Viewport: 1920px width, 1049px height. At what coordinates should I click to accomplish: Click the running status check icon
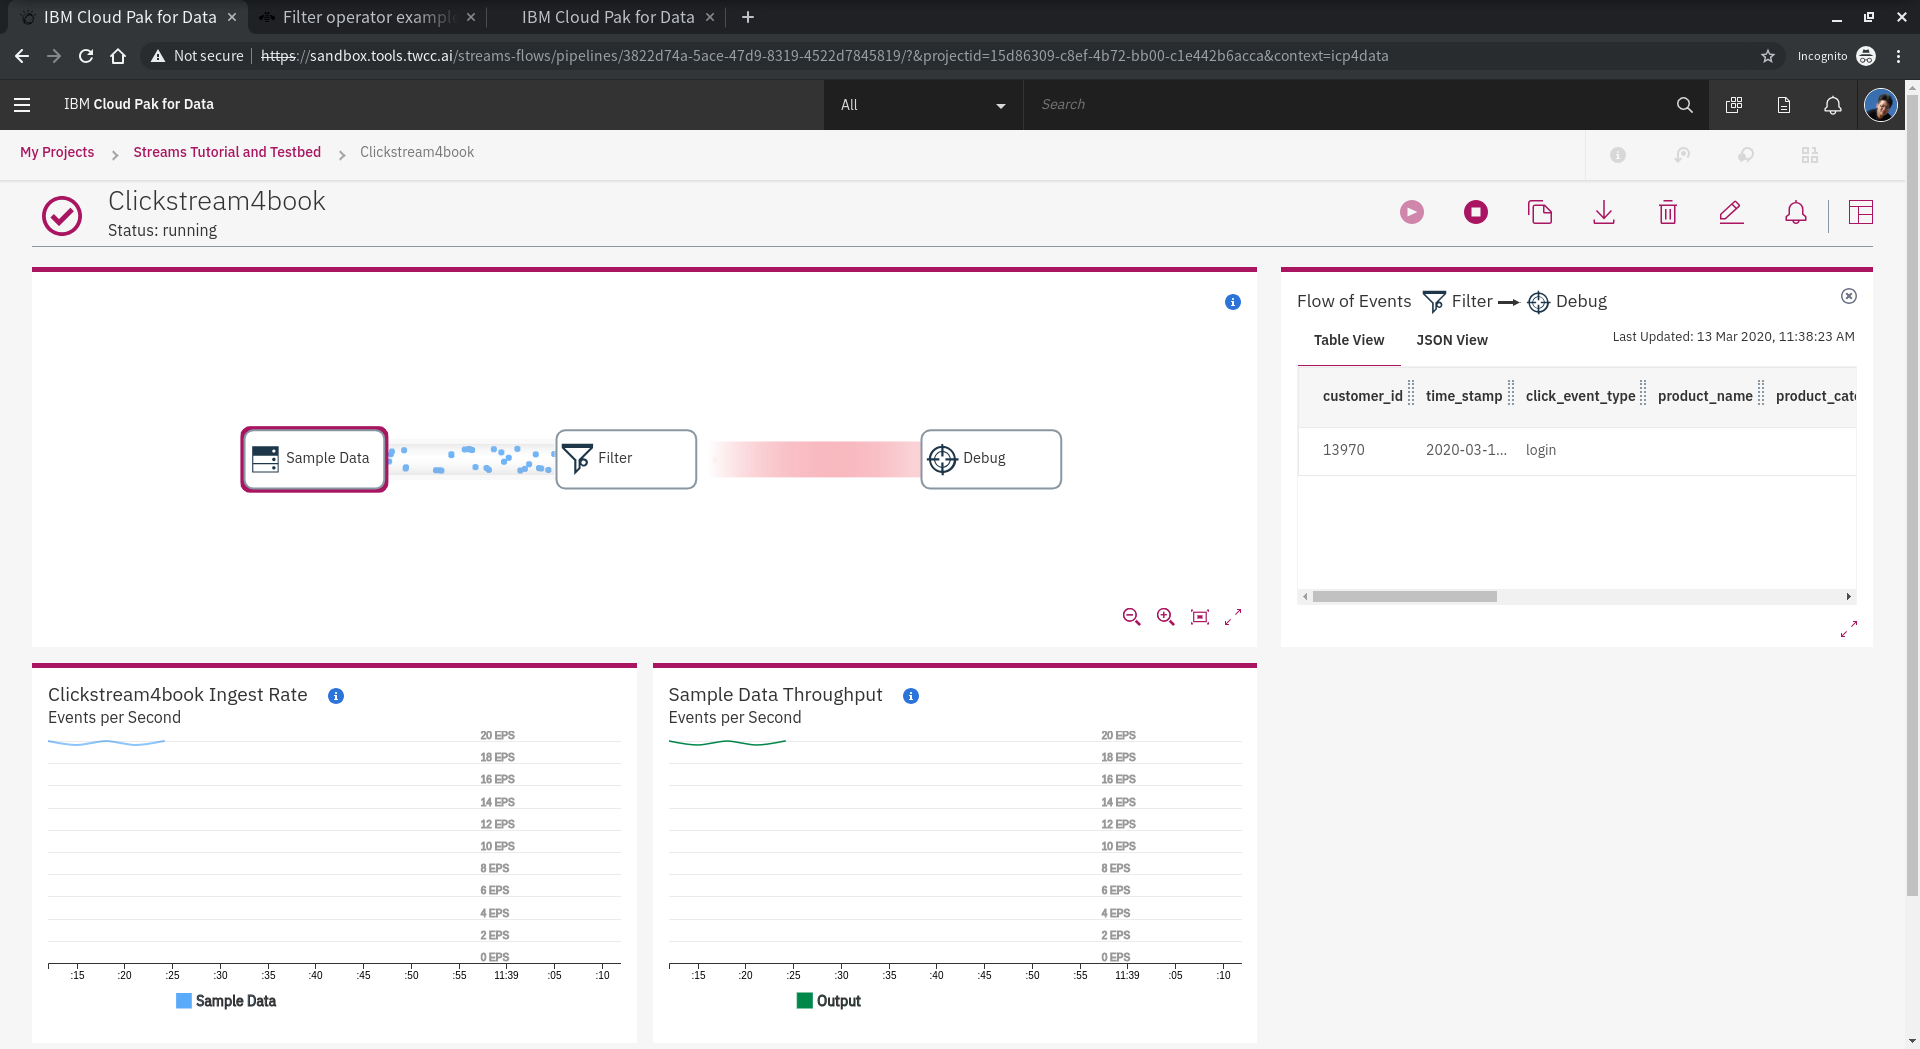[x=62, y=215]
